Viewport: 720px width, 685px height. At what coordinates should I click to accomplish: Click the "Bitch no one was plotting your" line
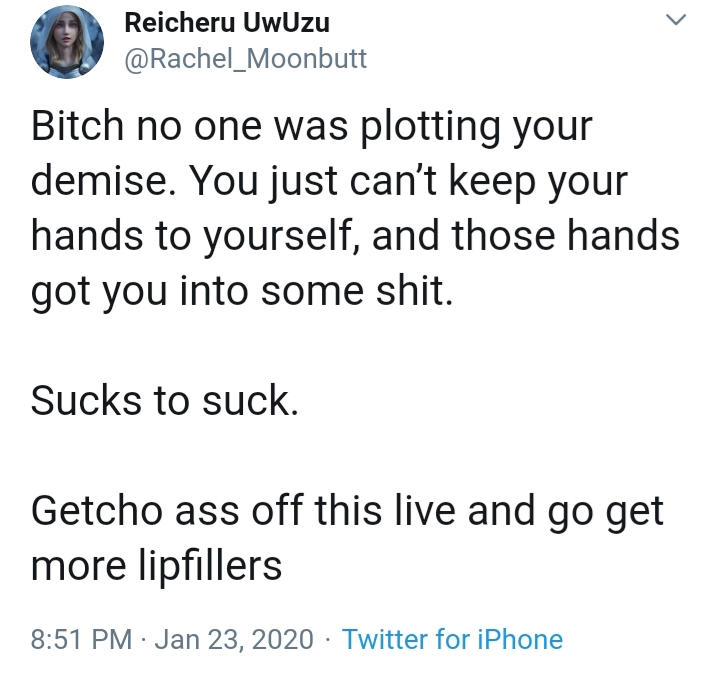point(311,127)
